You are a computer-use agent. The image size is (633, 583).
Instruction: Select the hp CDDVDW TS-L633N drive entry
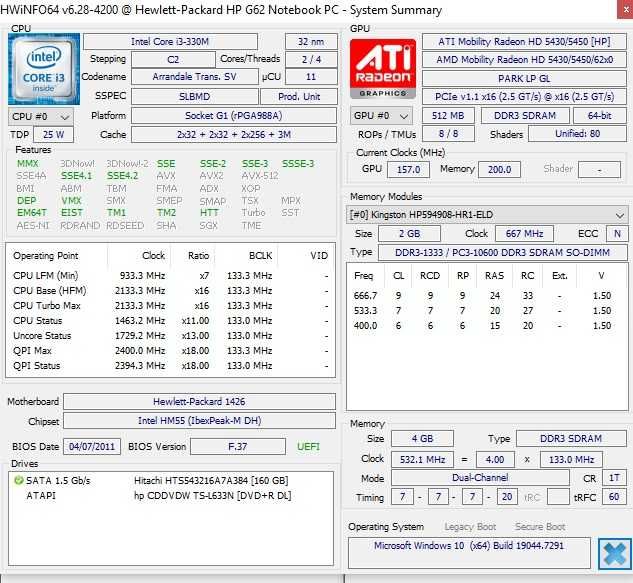pos(170,495)
